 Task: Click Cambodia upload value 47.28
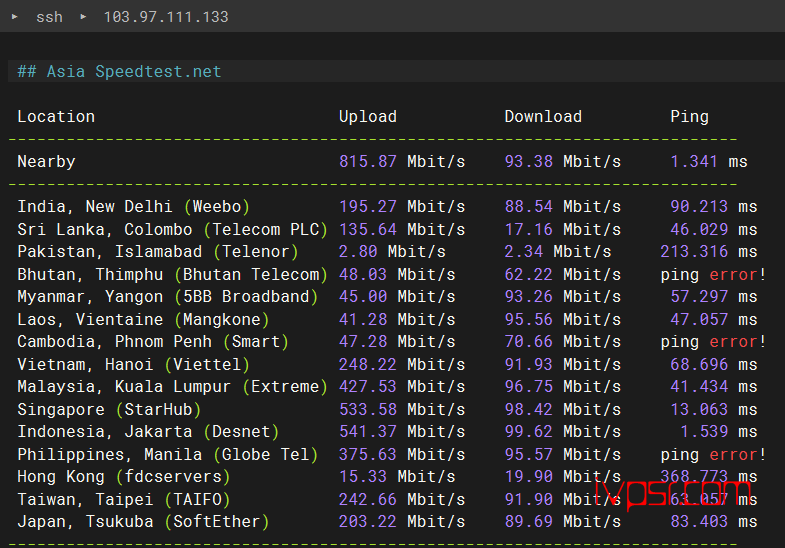[363, 342]
